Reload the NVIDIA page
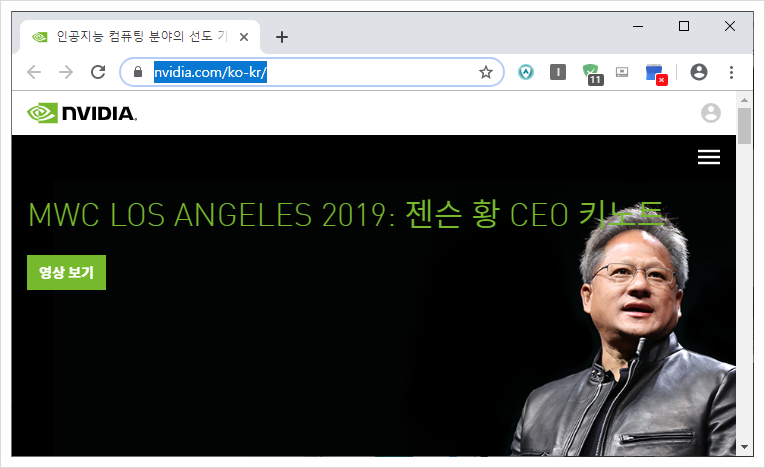 click(x=98, y=72)
